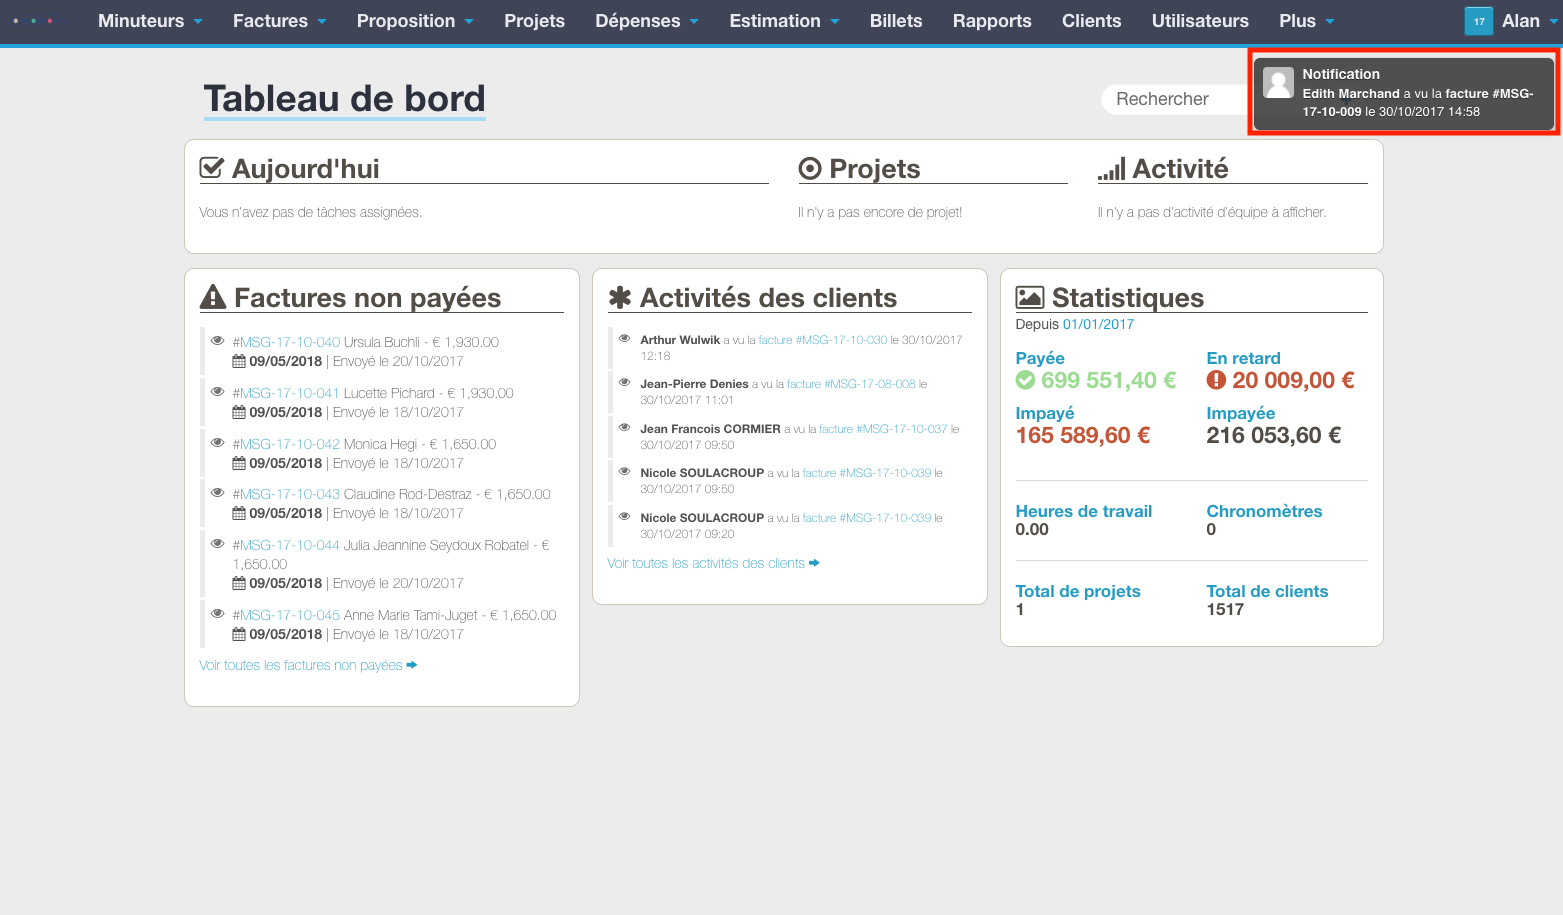Open facture #MSG-17-10-037 activity link

pyautogui.click(x=883, y=429)
